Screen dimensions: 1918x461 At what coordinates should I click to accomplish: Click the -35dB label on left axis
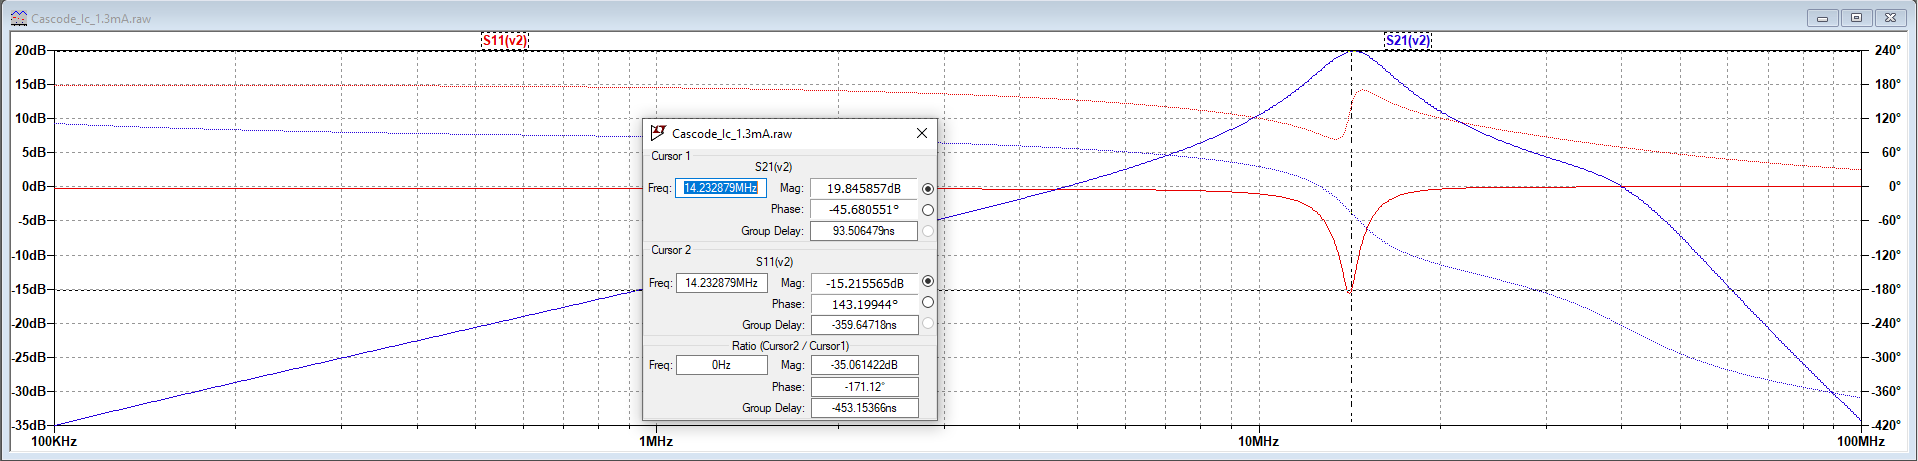(29, 425)
